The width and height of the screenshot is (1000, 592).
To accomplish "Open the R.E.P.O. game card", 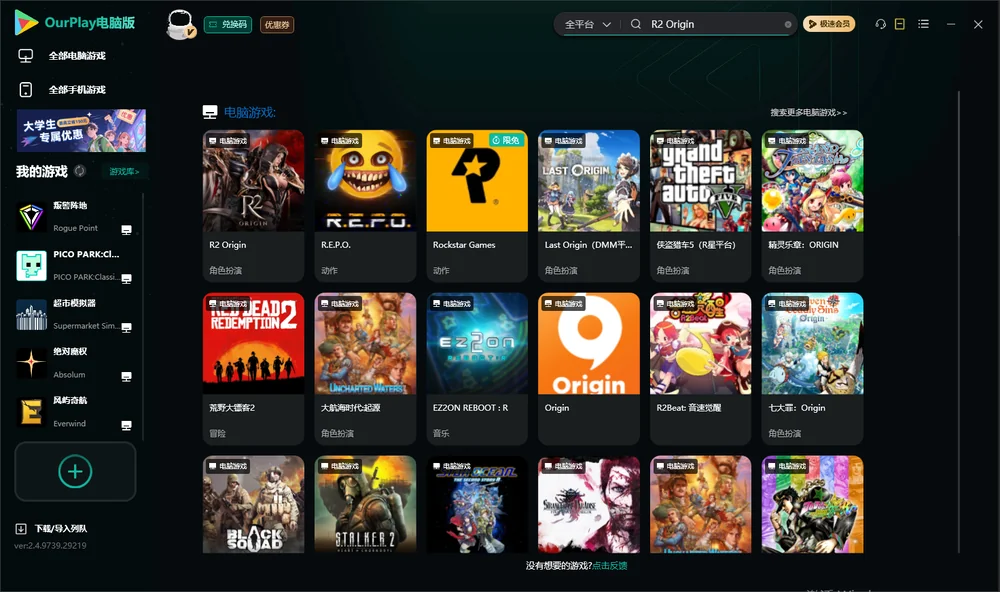I will [365, 205].
